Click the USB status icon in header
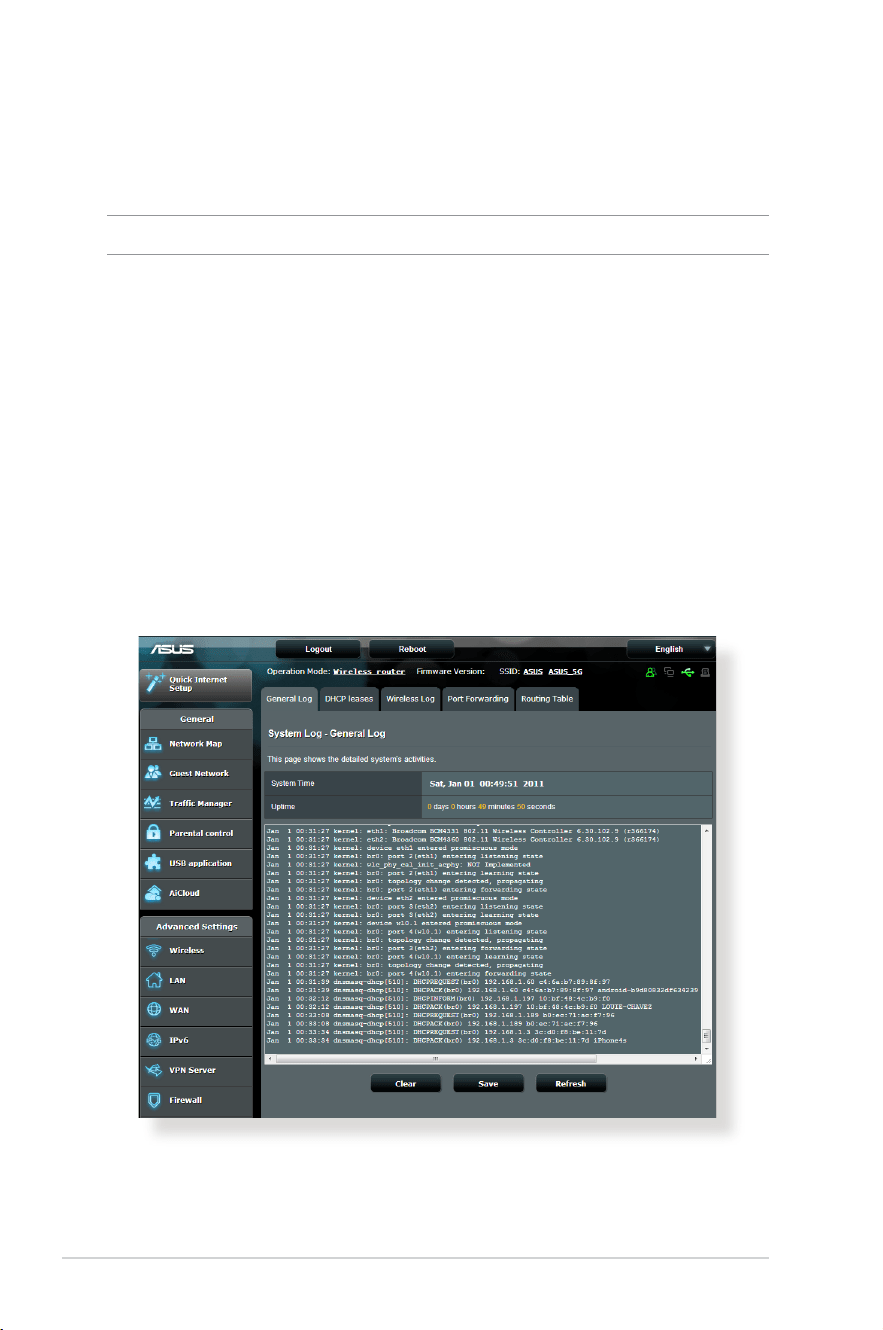This screenshot has height=1330, width=883. pyautogui.click(x=688, y=673)
